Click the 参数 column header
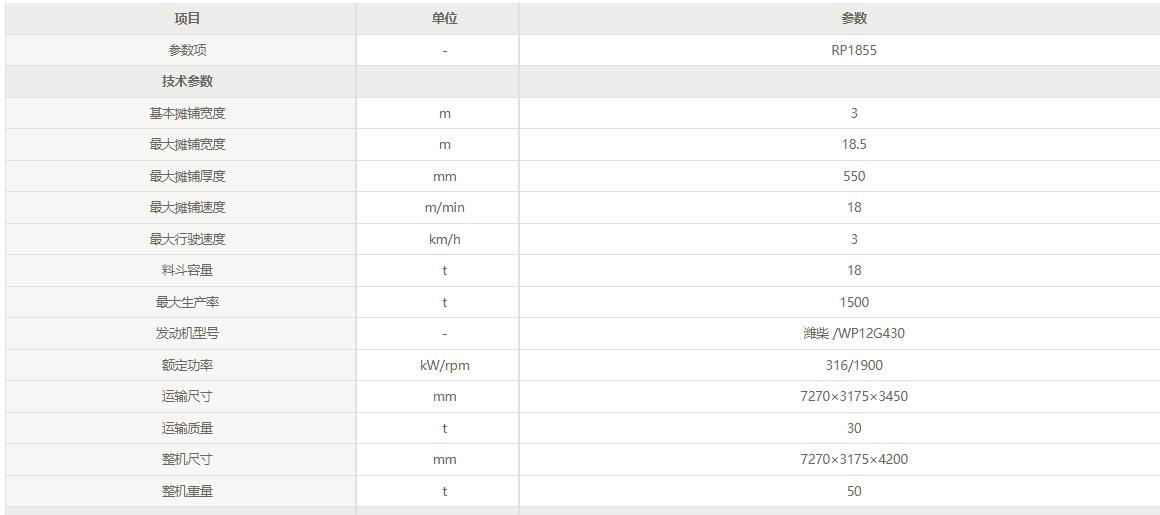1160x515 pixels. click(x=853, y=18)
